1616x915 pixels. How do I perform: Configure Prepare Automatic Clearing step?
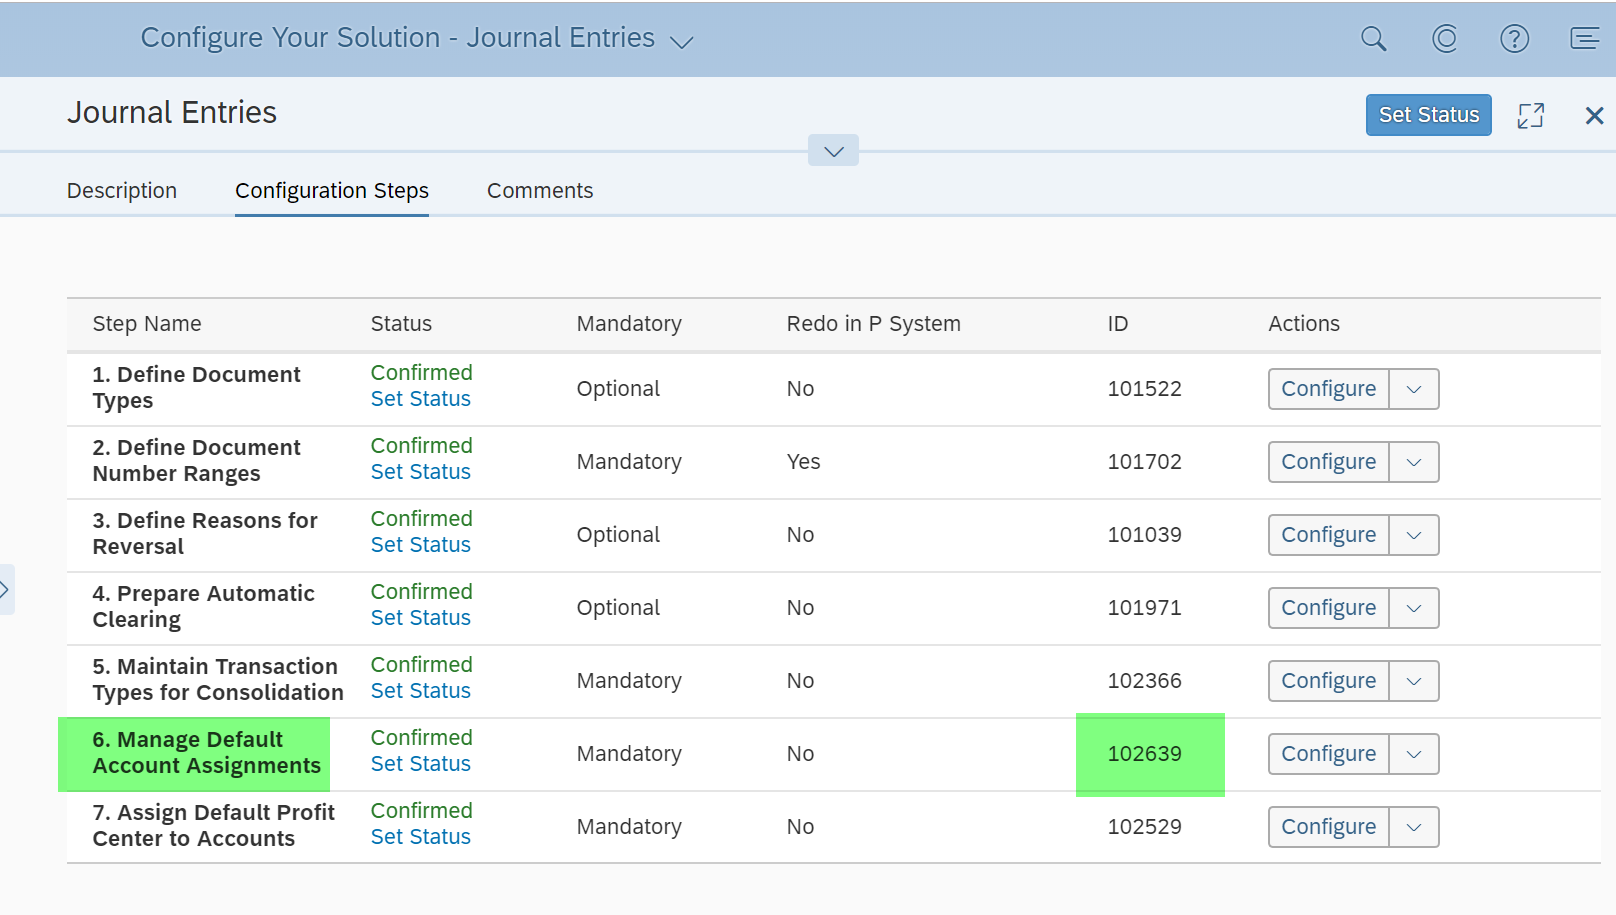tap(1328, 608)
